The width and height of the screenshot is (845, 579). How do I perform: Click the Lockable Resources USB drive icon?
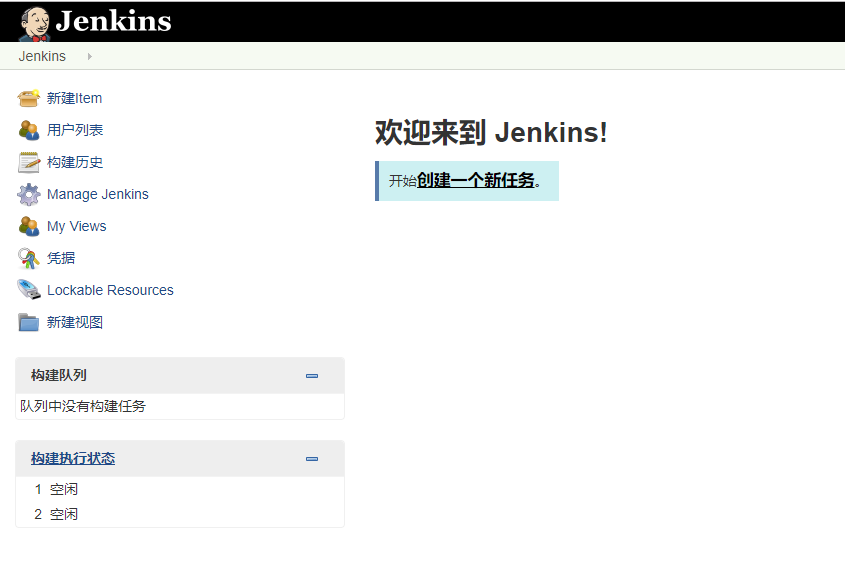point(29,290)
